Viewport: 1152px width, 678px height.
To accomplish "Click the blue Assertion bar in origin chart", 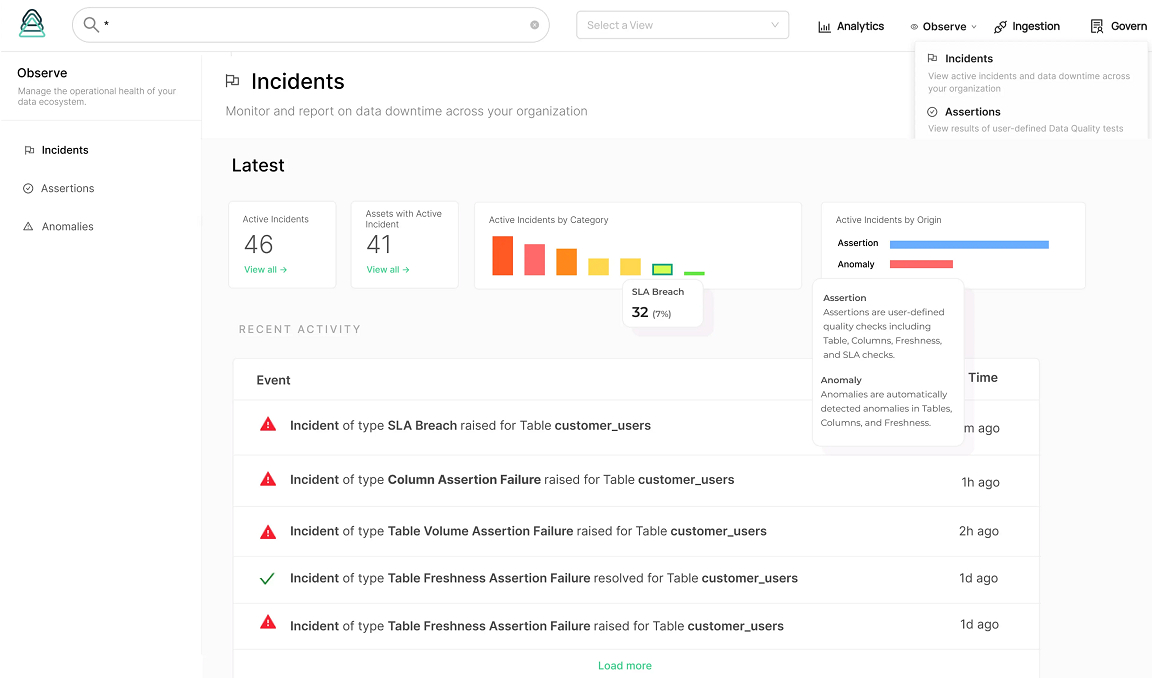I will (968, 244).
